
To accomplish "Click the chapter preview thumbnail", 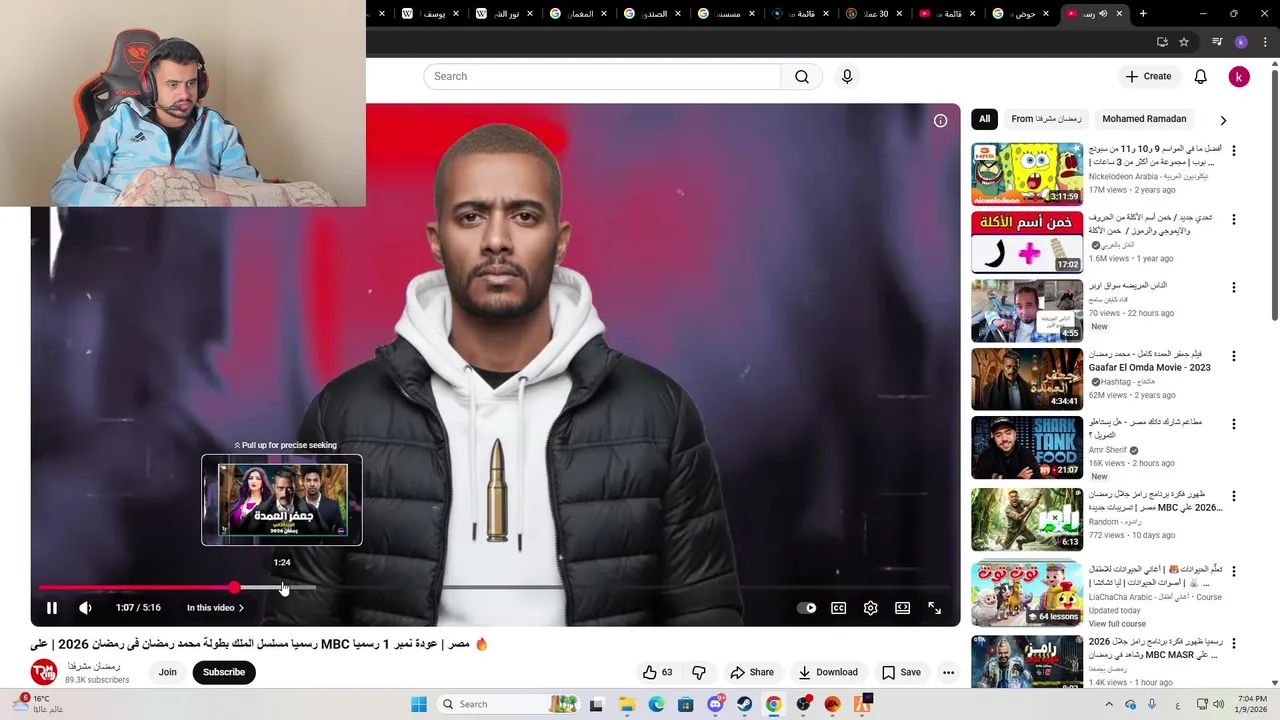I will click(x=282, y=500).
